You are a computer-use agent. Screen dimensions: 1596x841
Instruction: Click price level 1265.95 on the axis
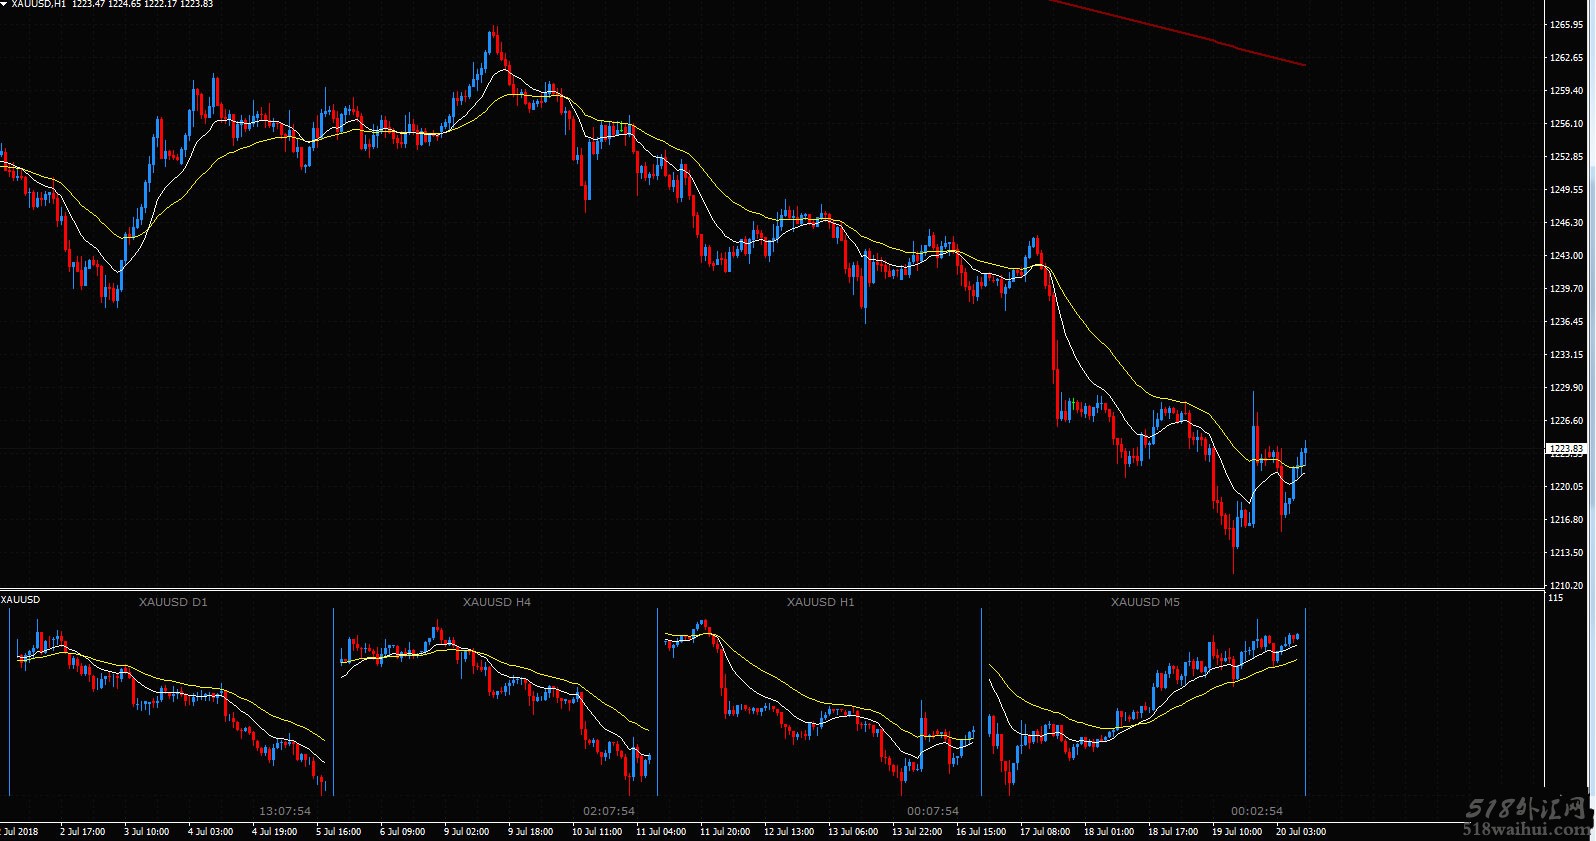pyautogui.click(x=1566, y=25)
